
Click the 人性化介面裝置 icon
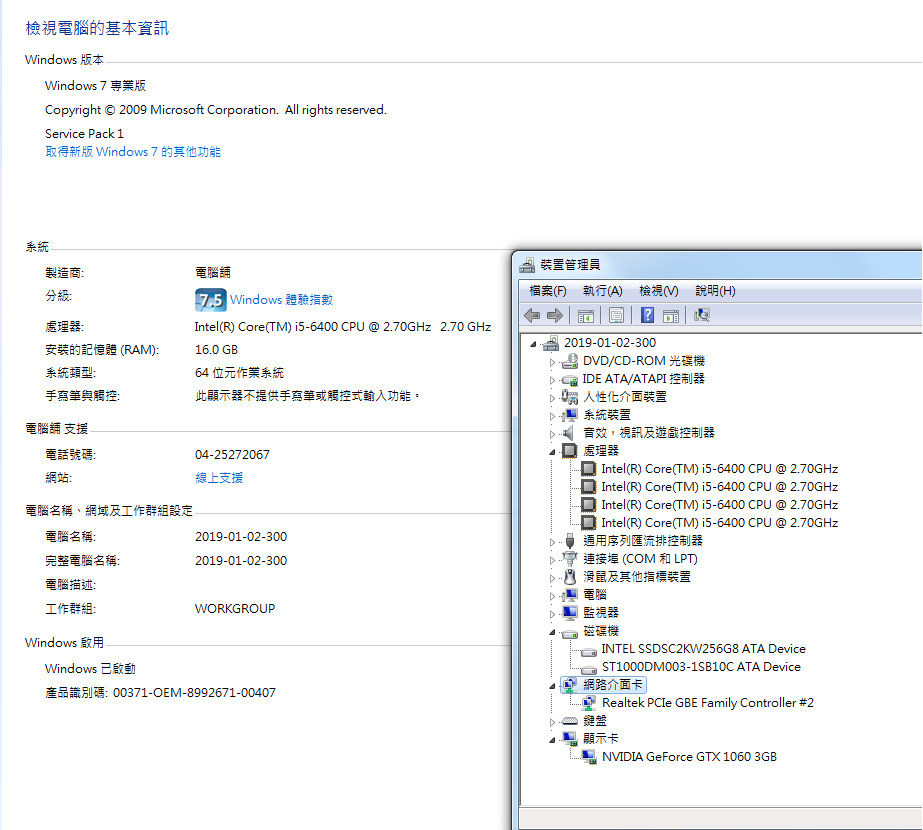pos(569,397)
